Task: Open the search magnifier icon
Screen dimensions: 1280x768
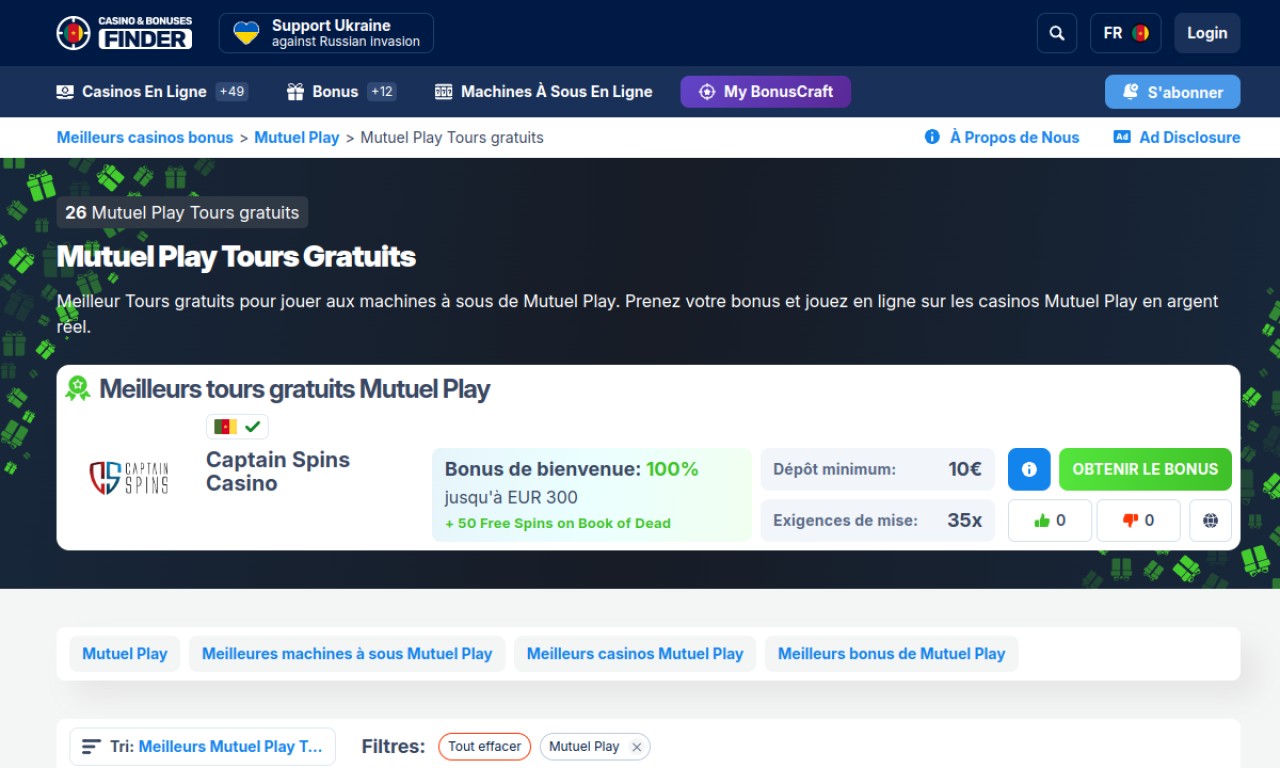Action: pos(1057,33)
